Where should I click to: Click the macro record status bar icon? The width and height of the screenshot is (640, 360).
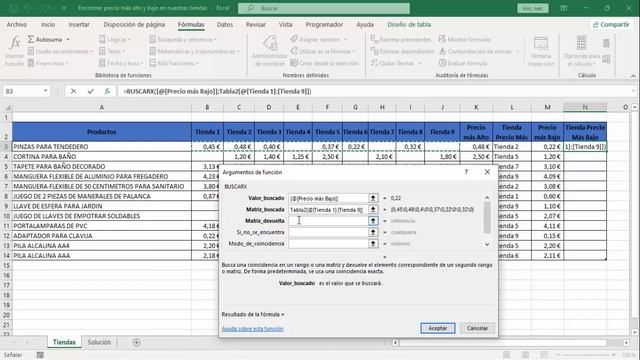[x=40, y=355]
